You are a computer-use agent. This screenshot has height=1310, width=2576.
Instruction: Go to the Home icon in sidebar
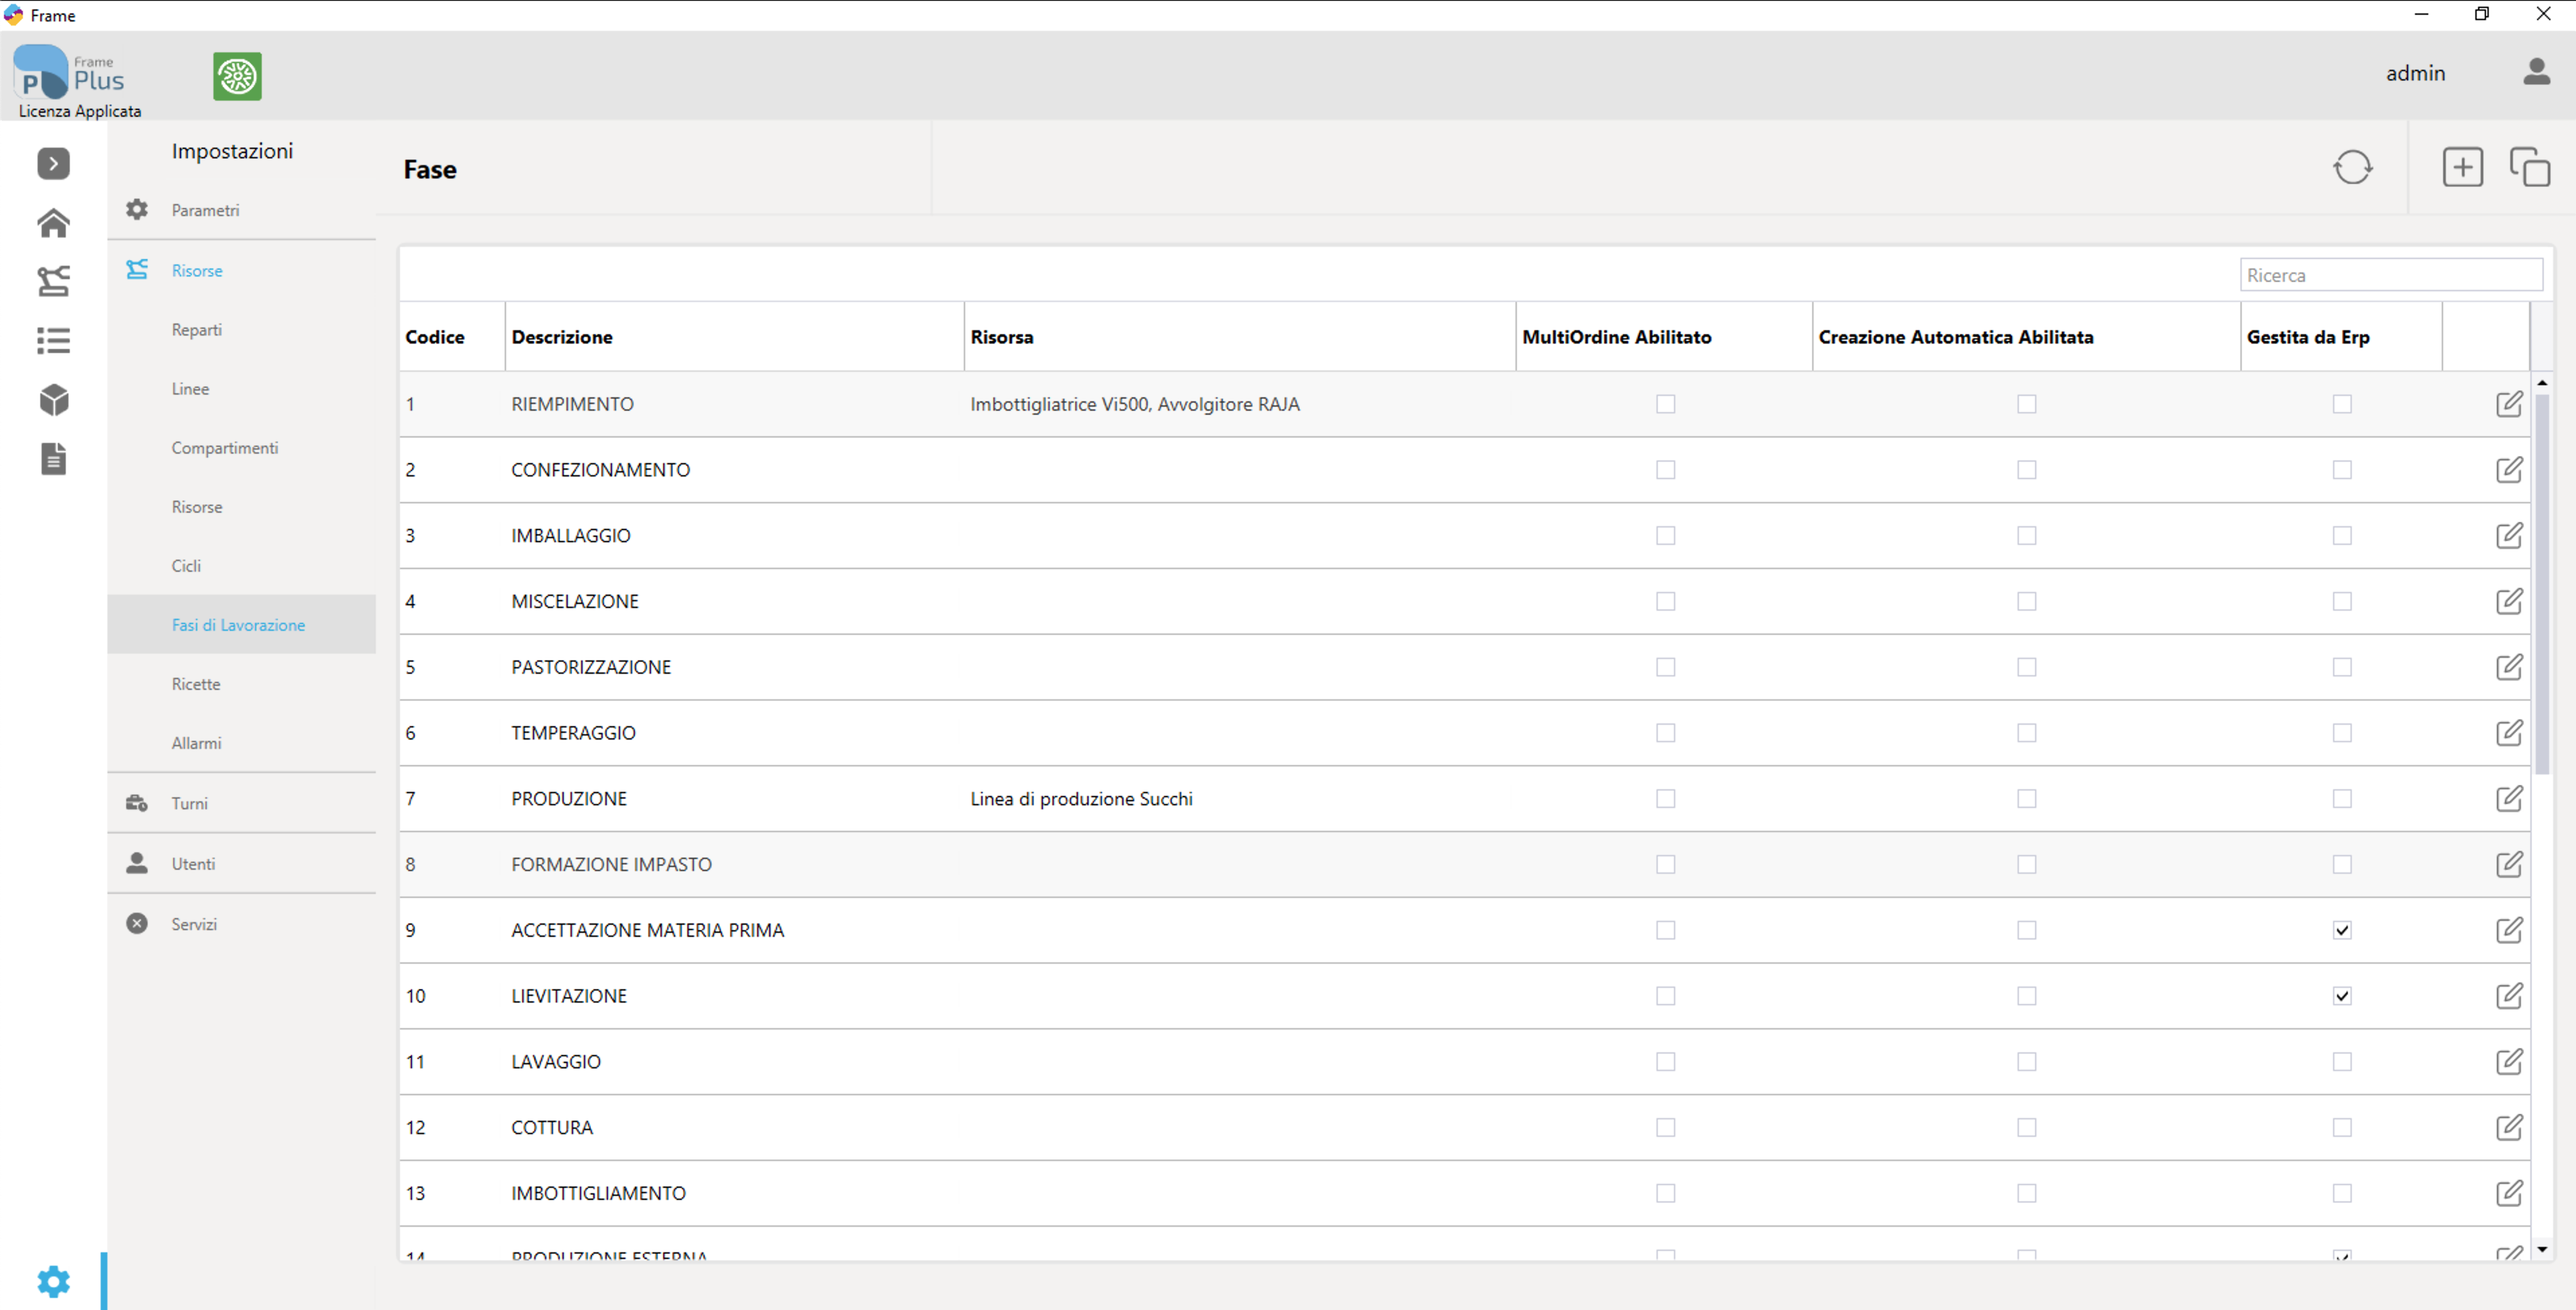(x=54, y=222)
